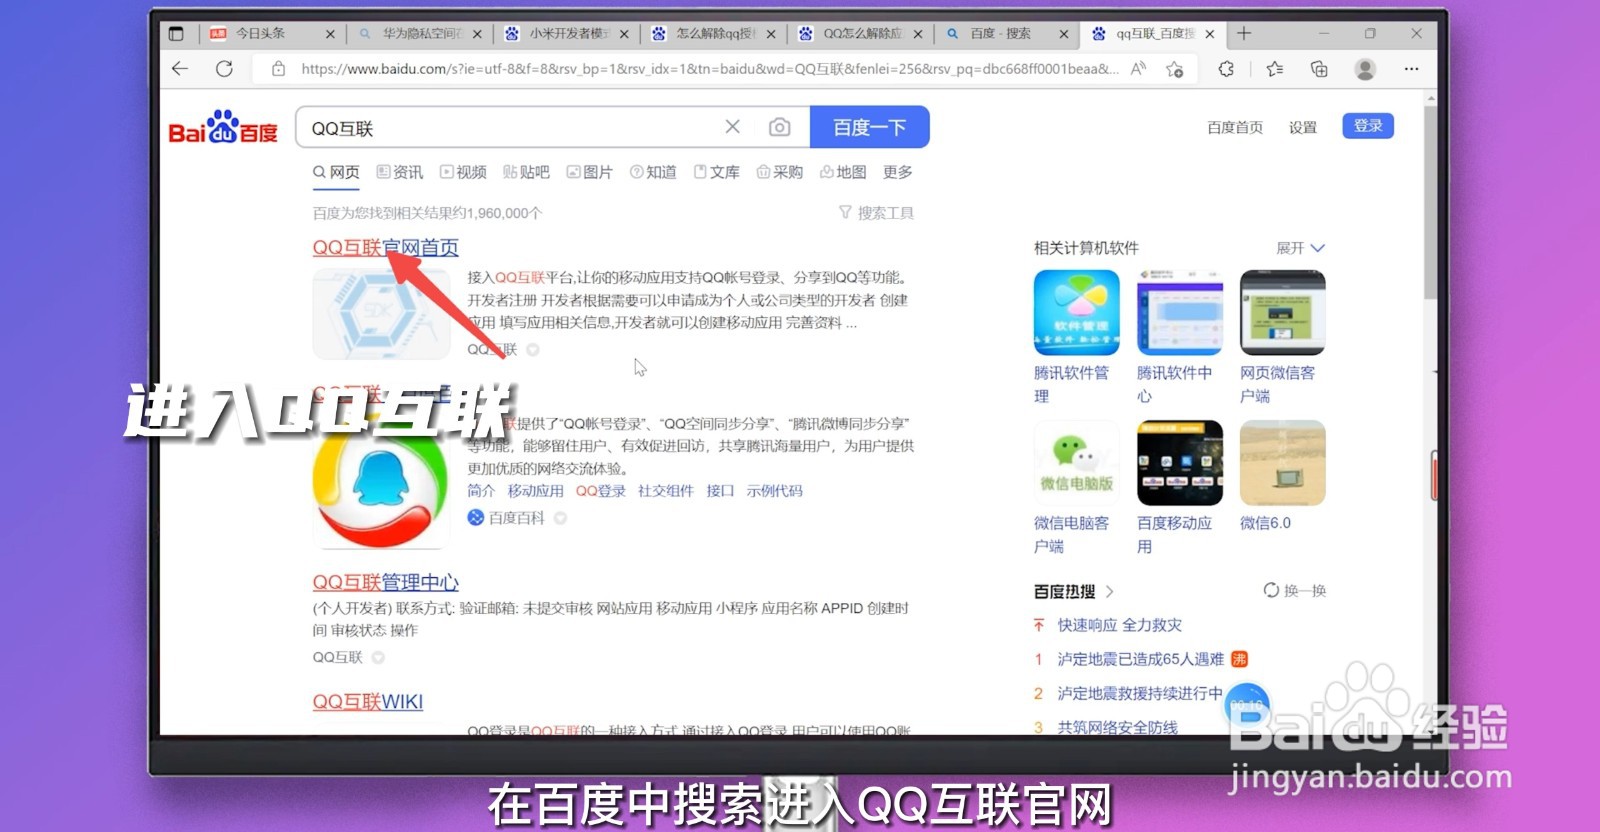Open the 腾讯软件中心 thumbnail
Viewport: 1600px width, 832px height.
point(1180,312)
